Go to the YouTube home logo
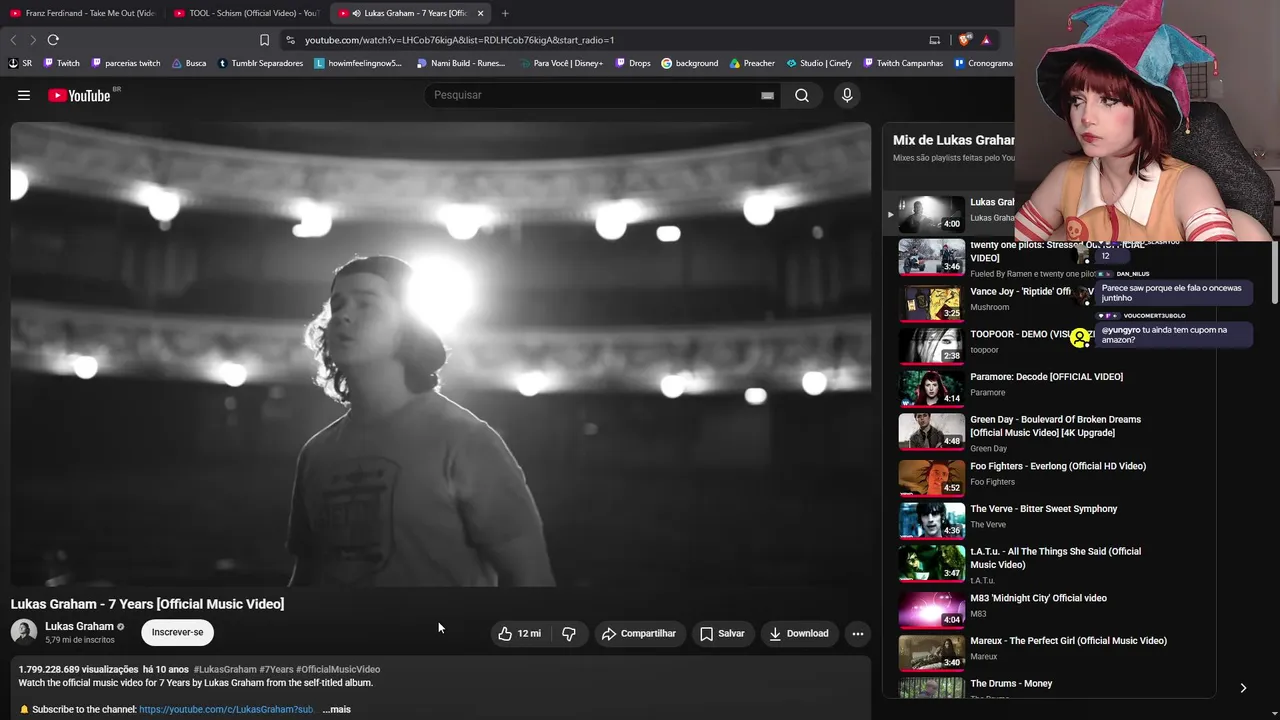 (79, 95)
